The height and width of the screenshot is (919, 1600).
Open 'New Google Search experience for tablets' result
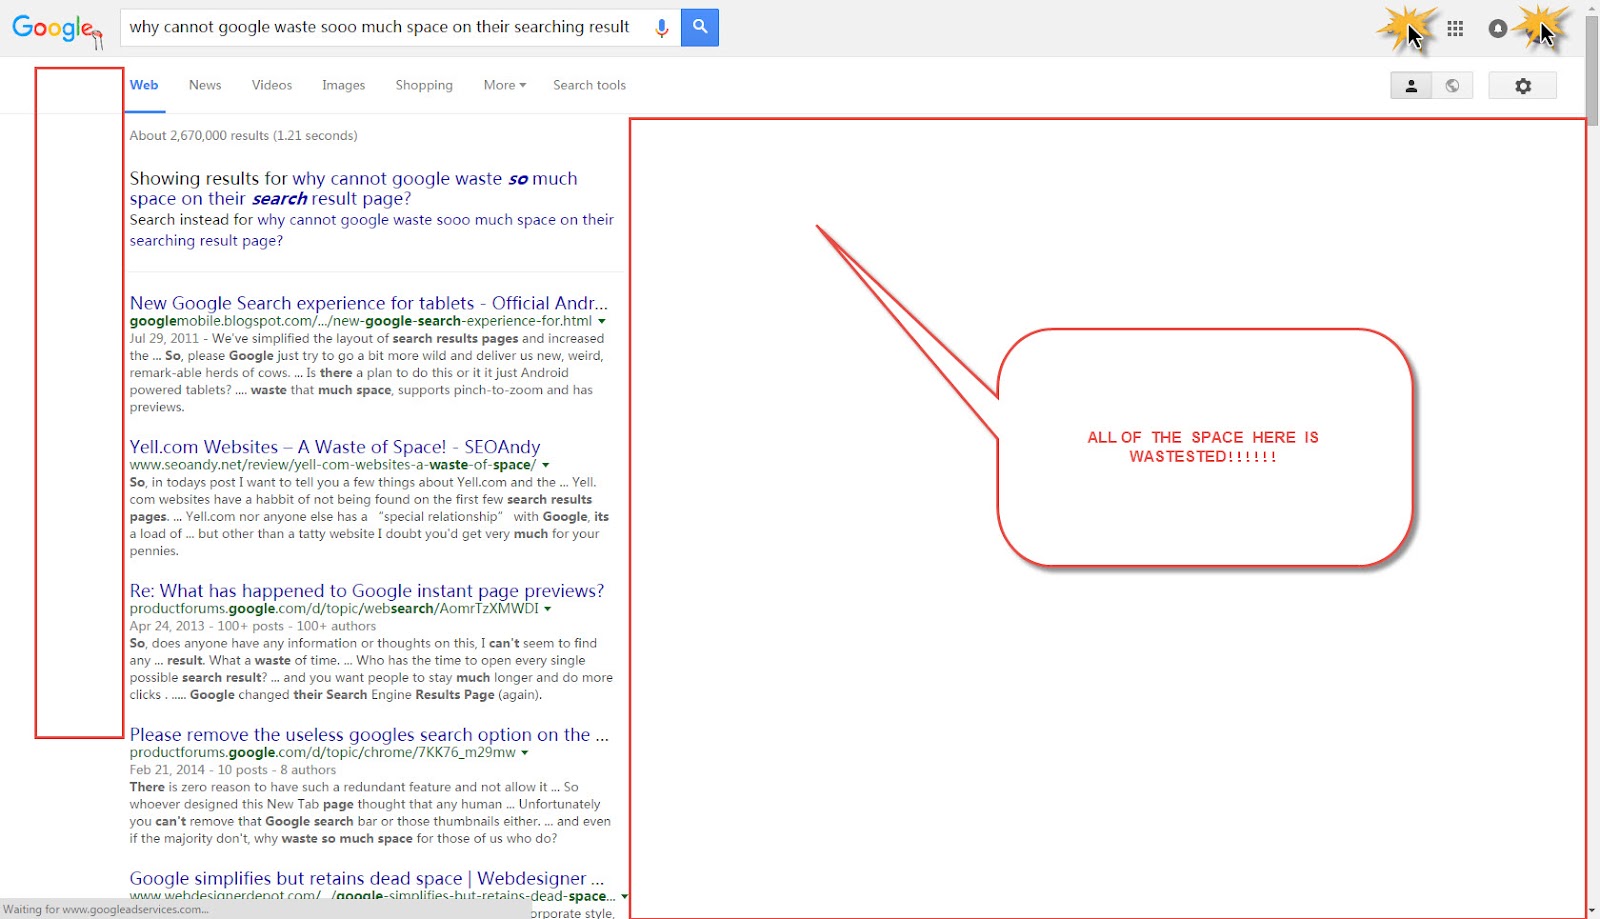click(x=368, y=303)
